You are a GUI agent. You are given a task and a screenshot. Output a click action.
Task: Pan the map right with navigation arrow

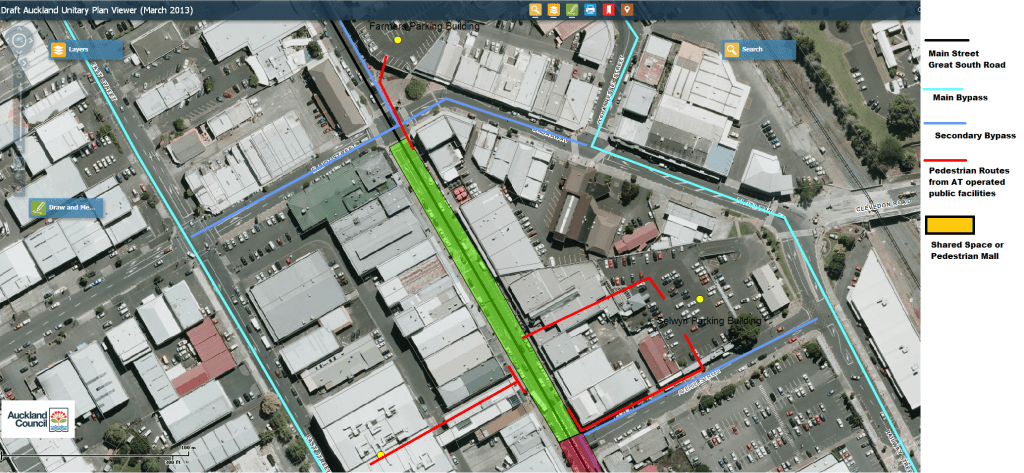click(x=31, y=40)
